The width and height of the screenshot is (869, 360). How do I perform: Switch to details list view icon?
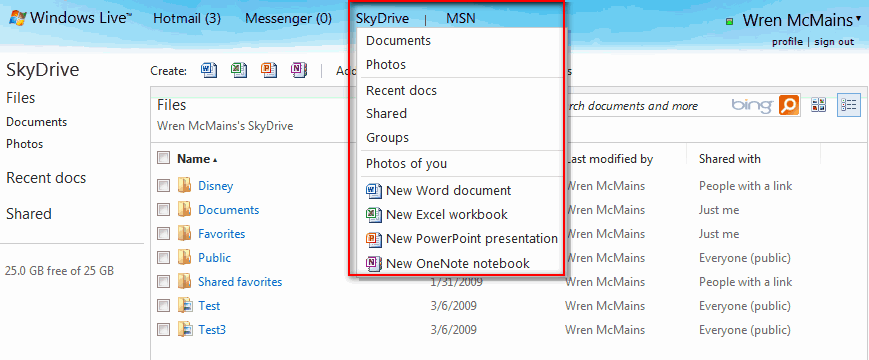coord(848,105)
